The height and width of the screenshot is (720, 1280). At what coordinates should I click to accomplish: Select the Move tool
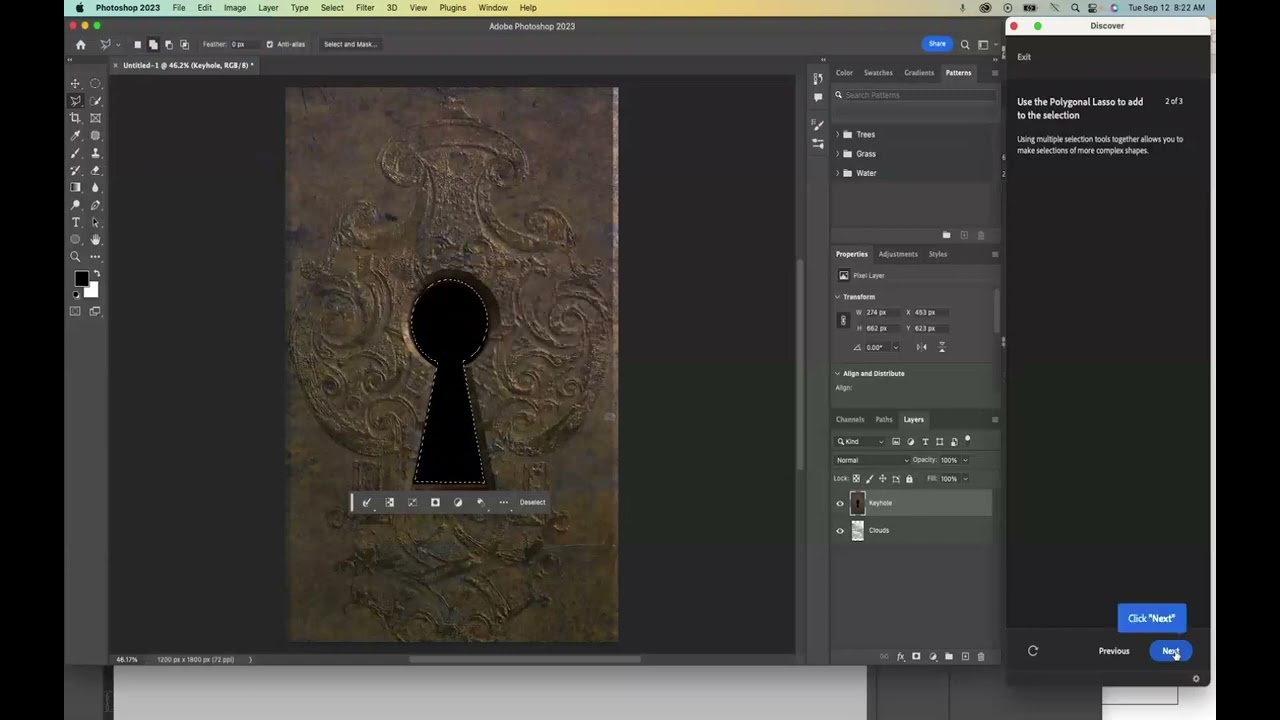75,84
